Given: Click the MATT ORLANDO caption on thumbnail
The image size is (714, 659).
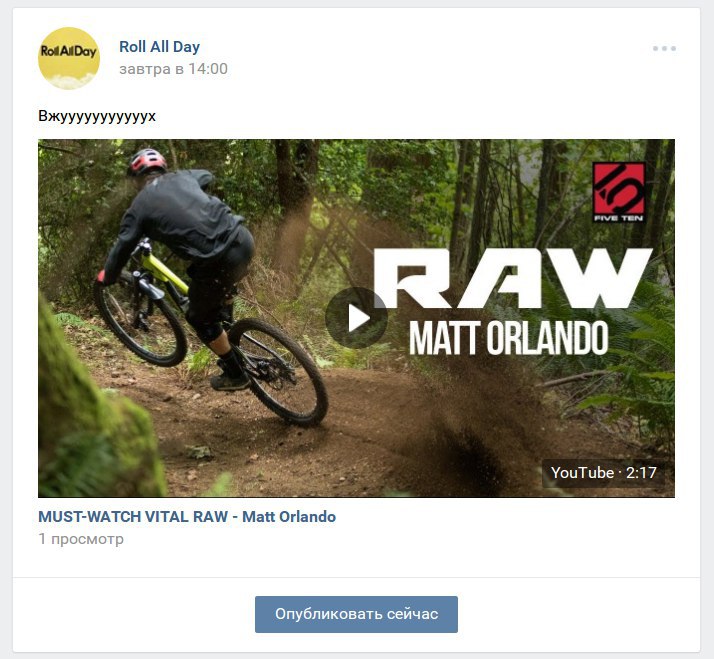Looking at the screenshot, I should [x=509, y=337].
